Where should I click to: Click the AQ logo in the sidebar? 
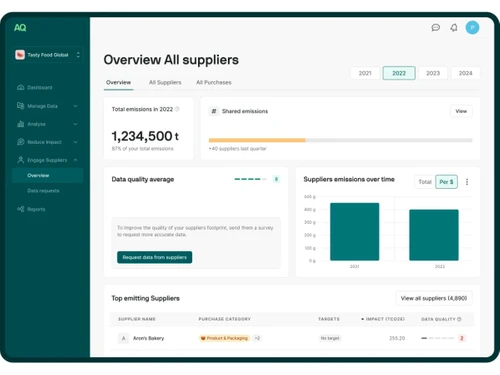[20, 28]
